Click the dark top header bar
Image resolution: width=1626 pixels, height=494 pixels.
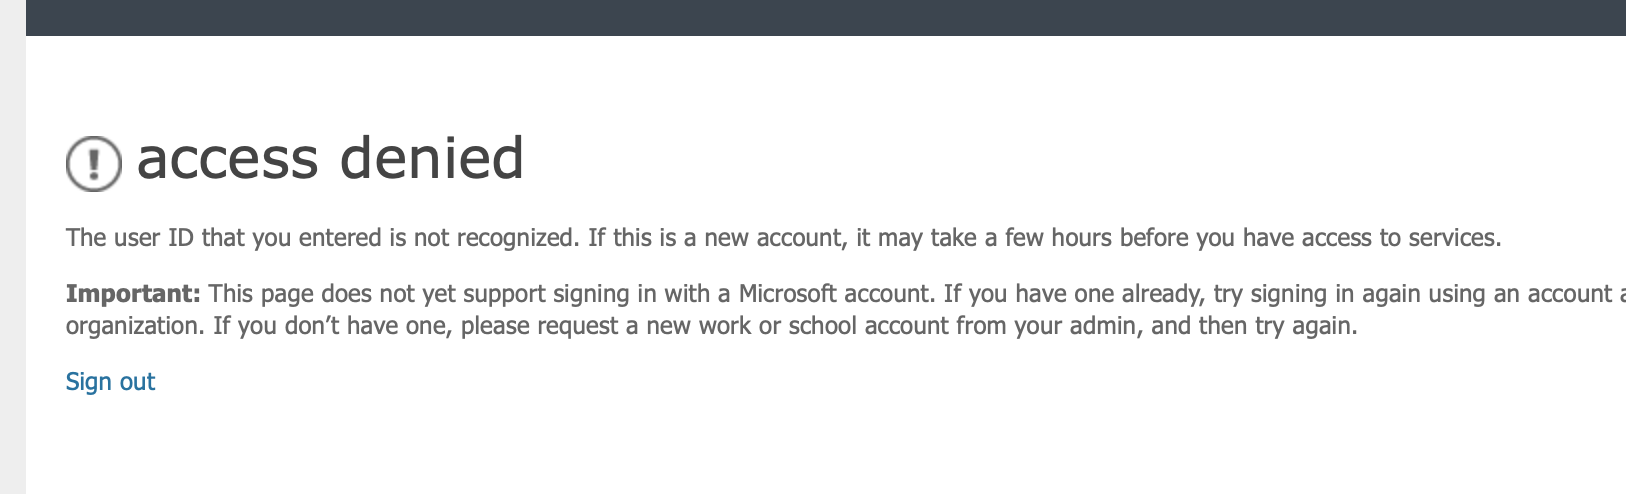826,18
